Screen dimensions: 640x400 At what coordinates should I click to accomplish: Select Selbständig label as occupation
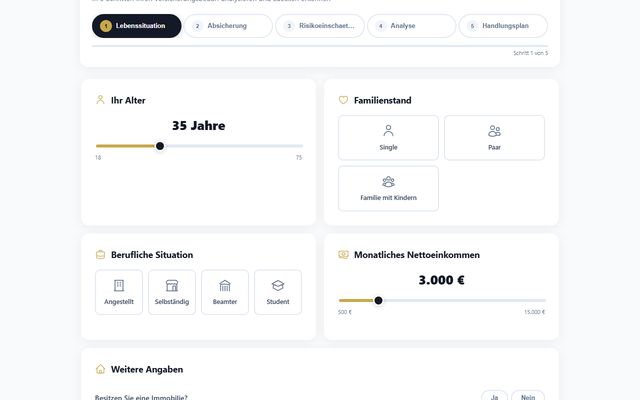pos(172,302)
